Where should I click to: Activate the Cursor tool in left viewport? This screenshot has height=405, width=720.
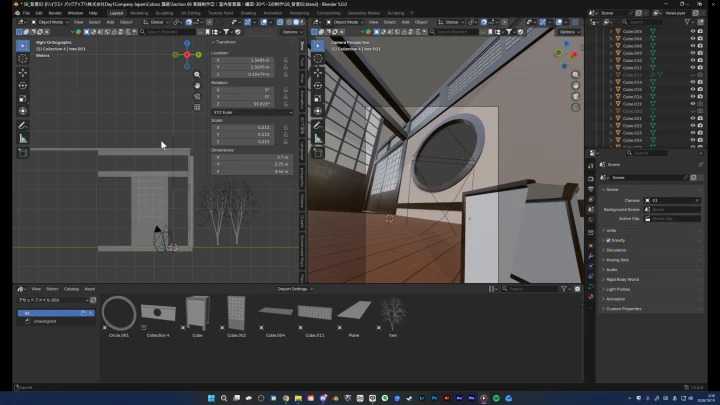pos(22,58)
